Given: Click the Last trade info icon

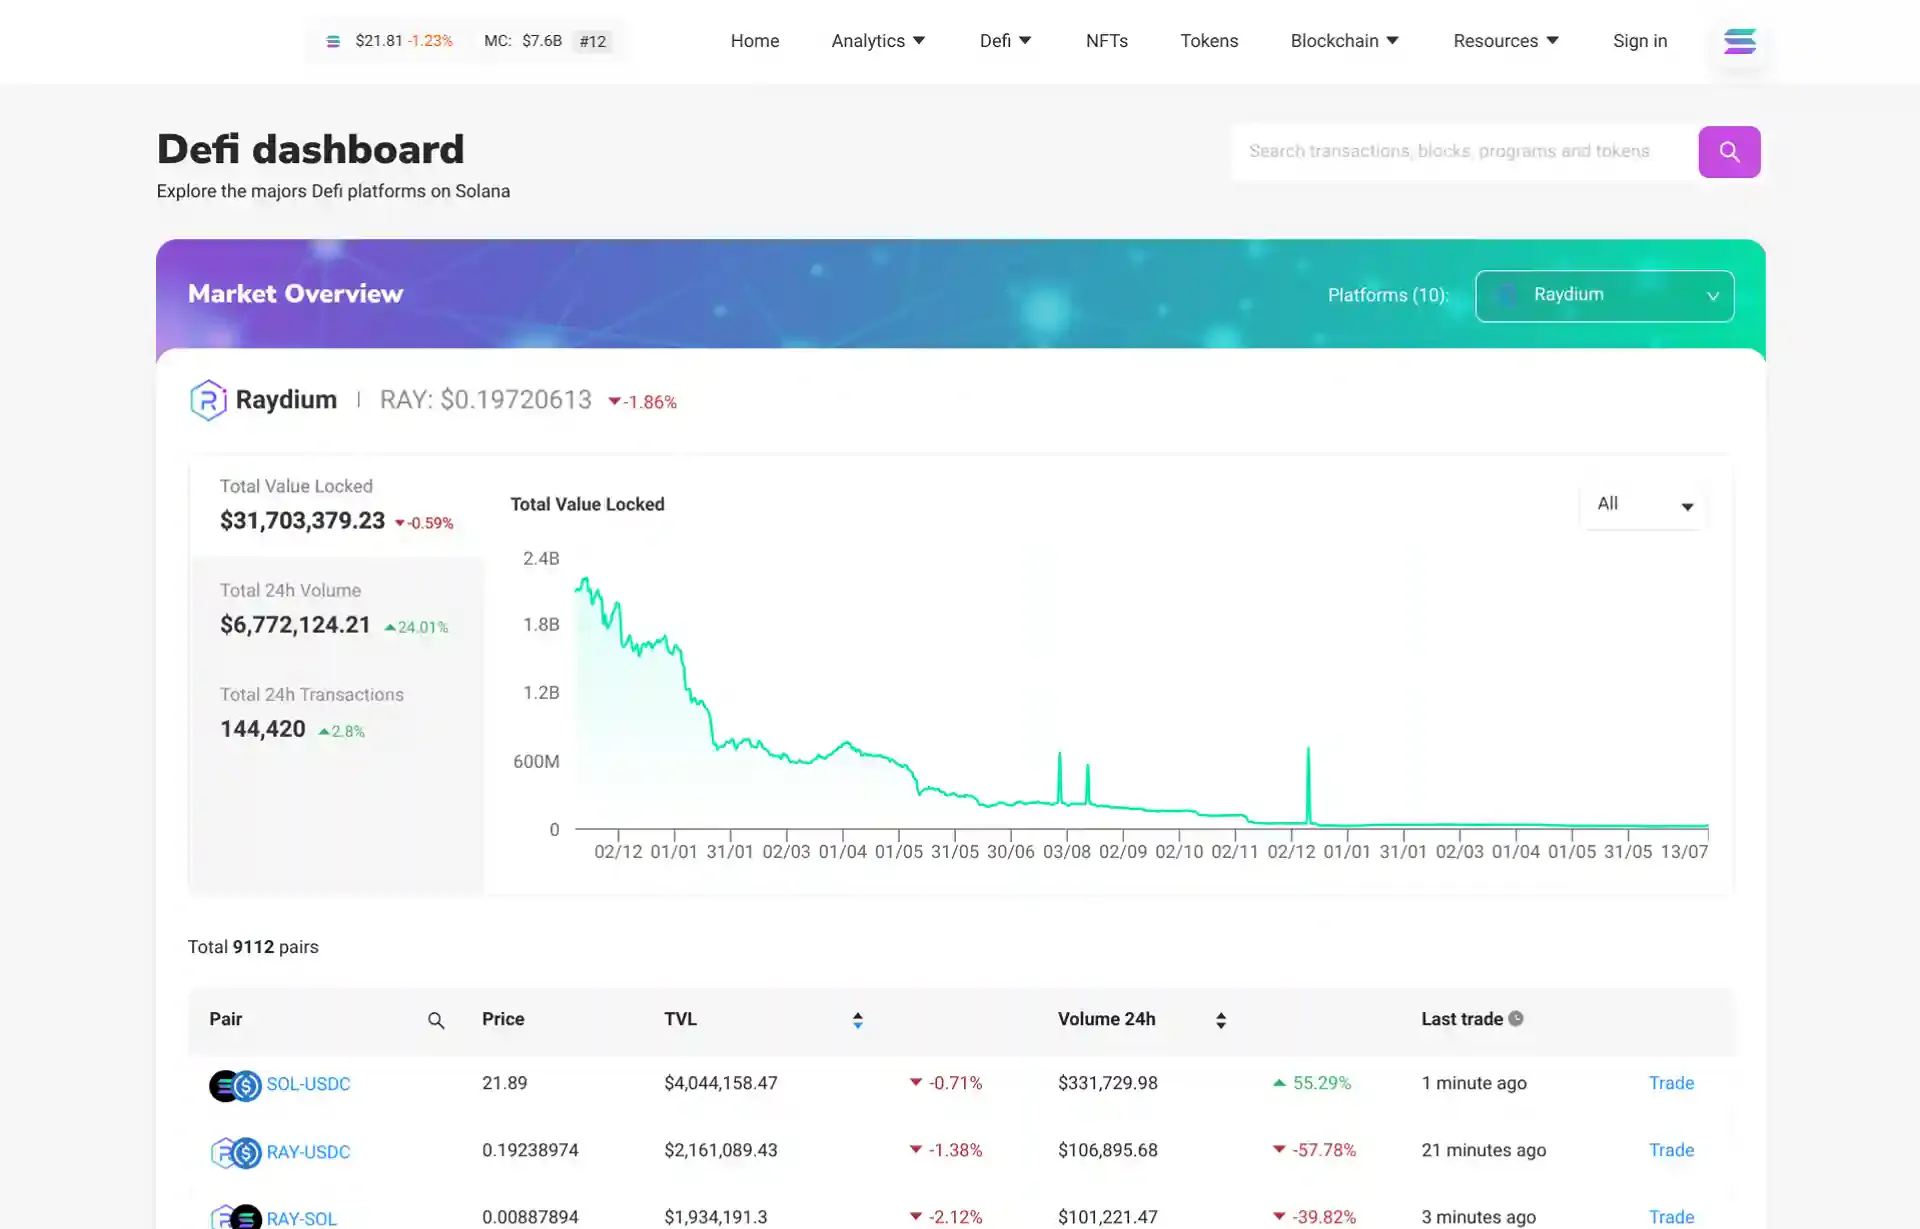Looking at the screenshot, I should (1516, 1019).
